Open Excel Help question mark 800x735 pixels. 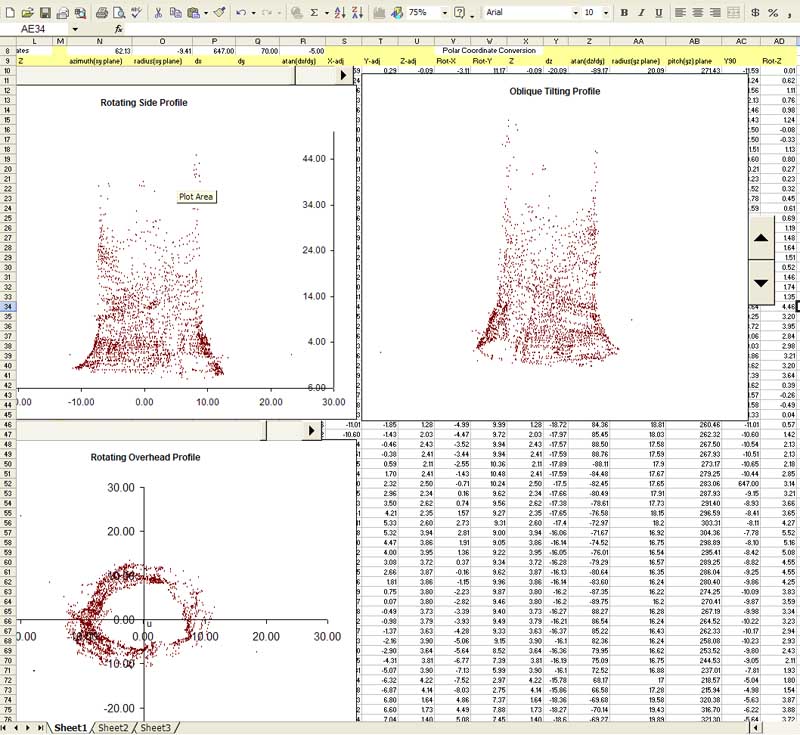(459, 13)
